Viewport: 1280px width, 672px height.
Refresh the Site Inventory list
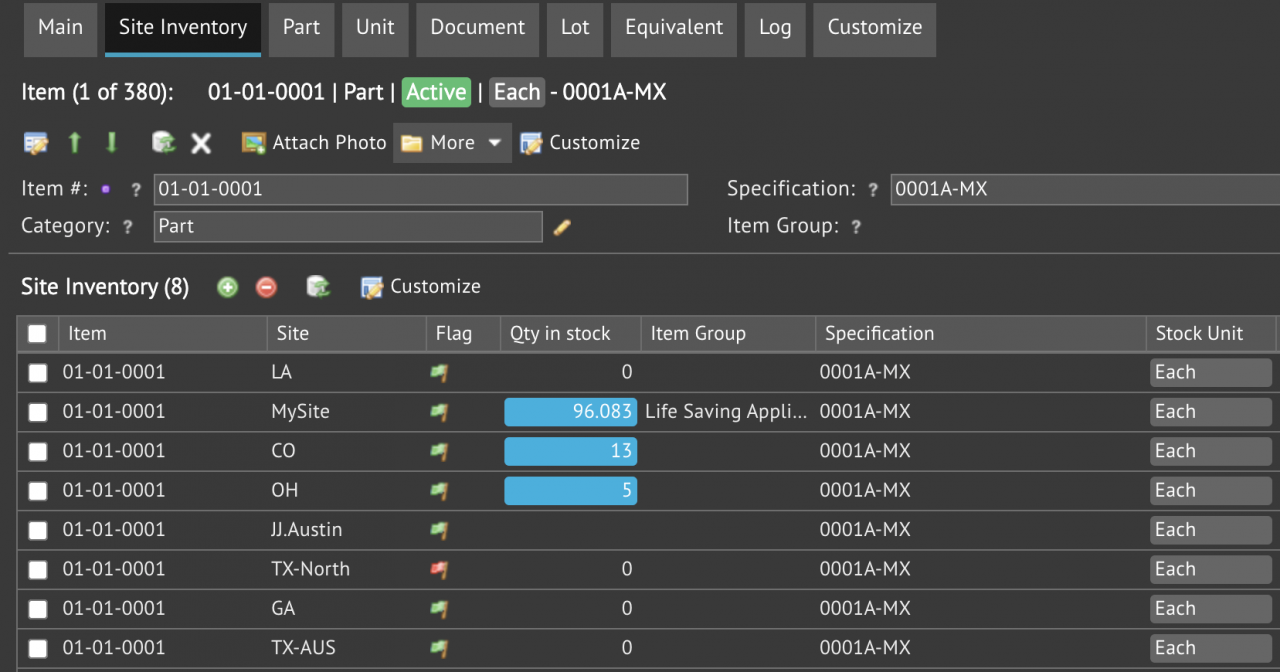[x=318, y=287]
